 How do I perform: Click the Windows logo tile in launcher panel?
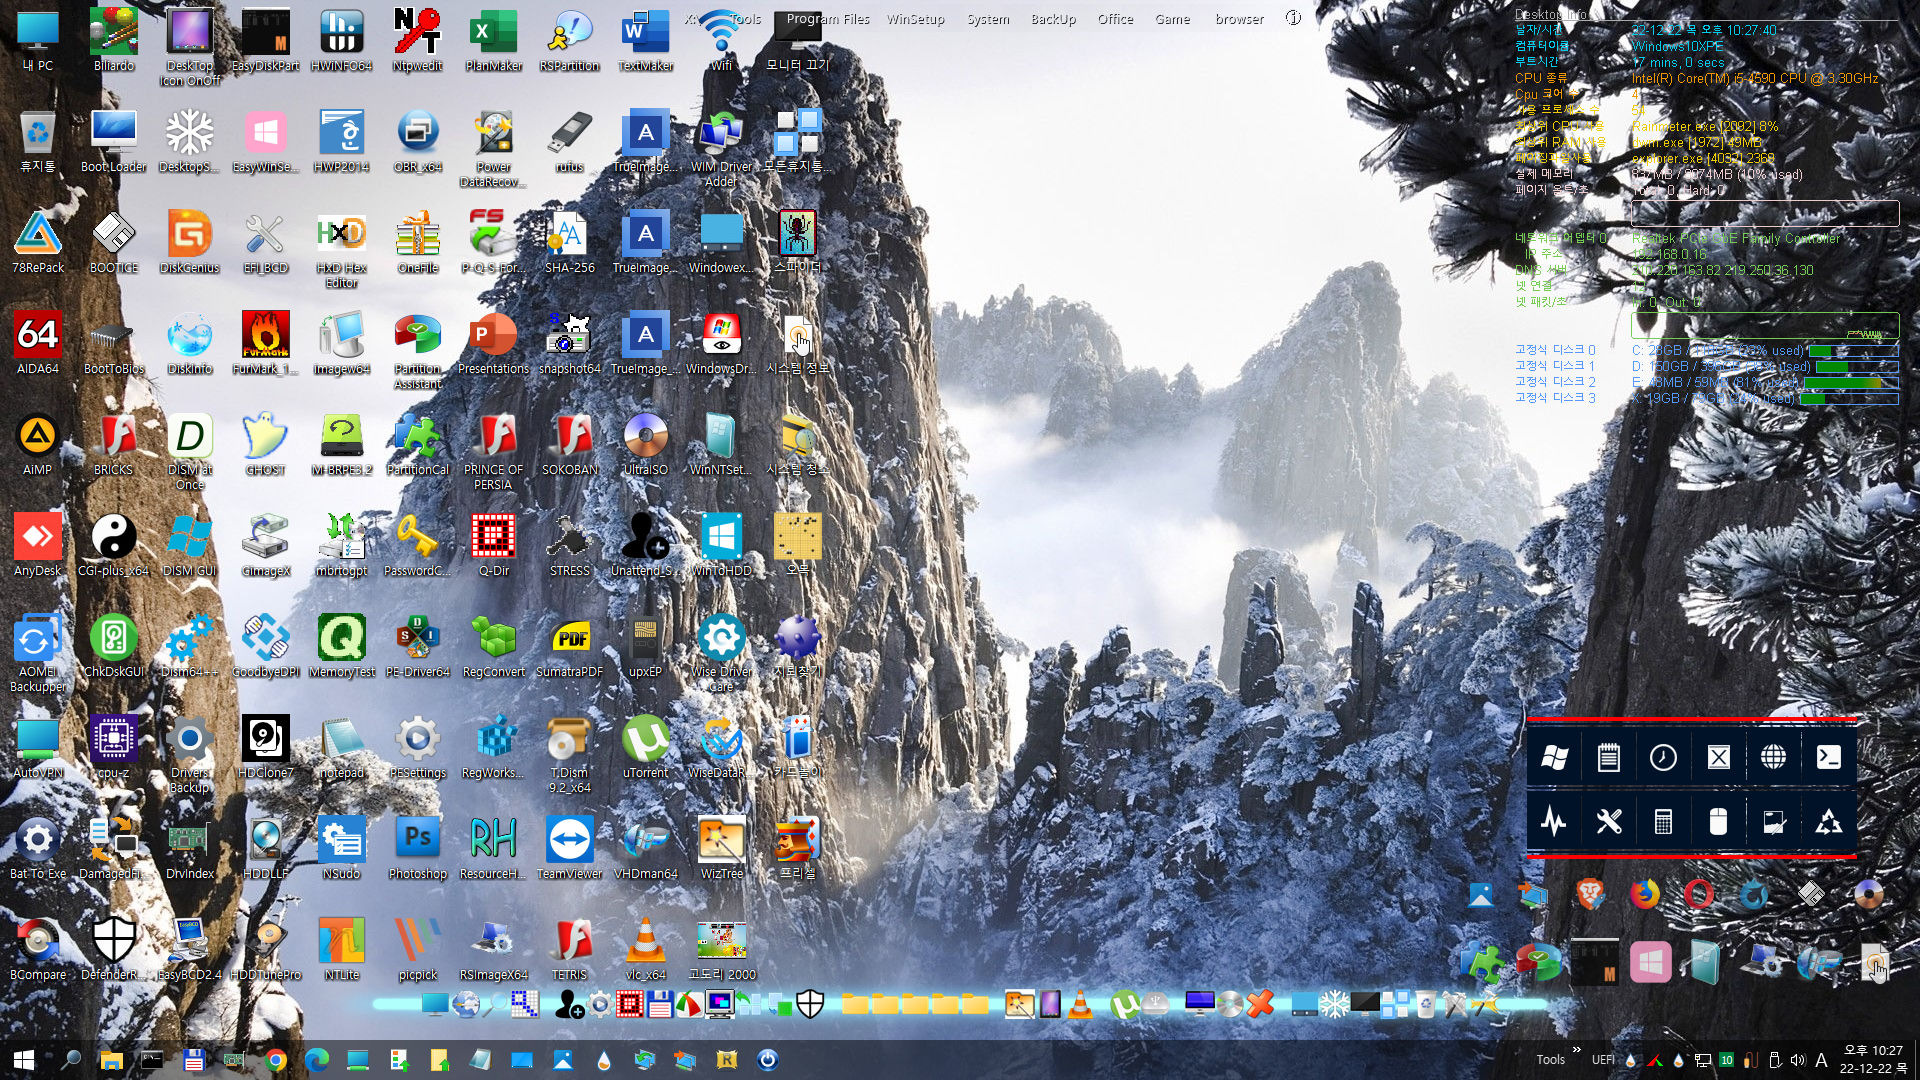pos(1554,757)
